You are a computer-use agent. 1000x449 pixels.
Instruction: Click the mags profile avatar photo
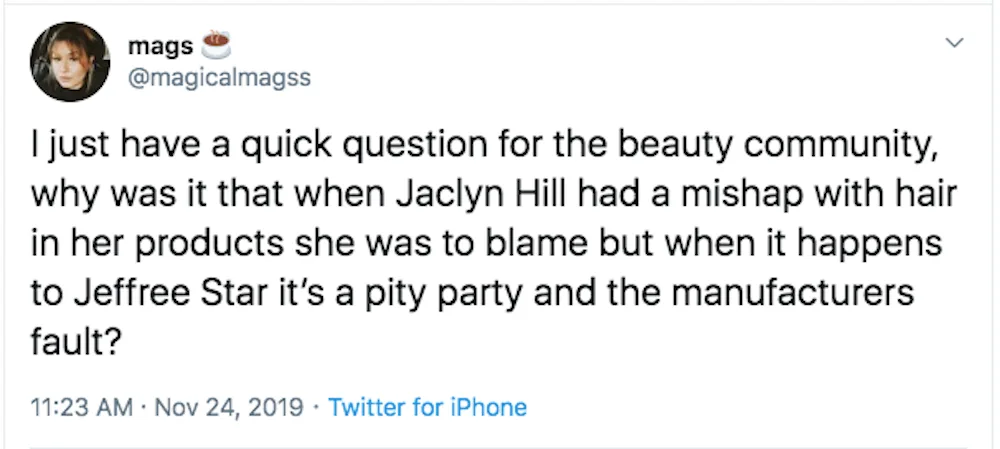[68, 61]
